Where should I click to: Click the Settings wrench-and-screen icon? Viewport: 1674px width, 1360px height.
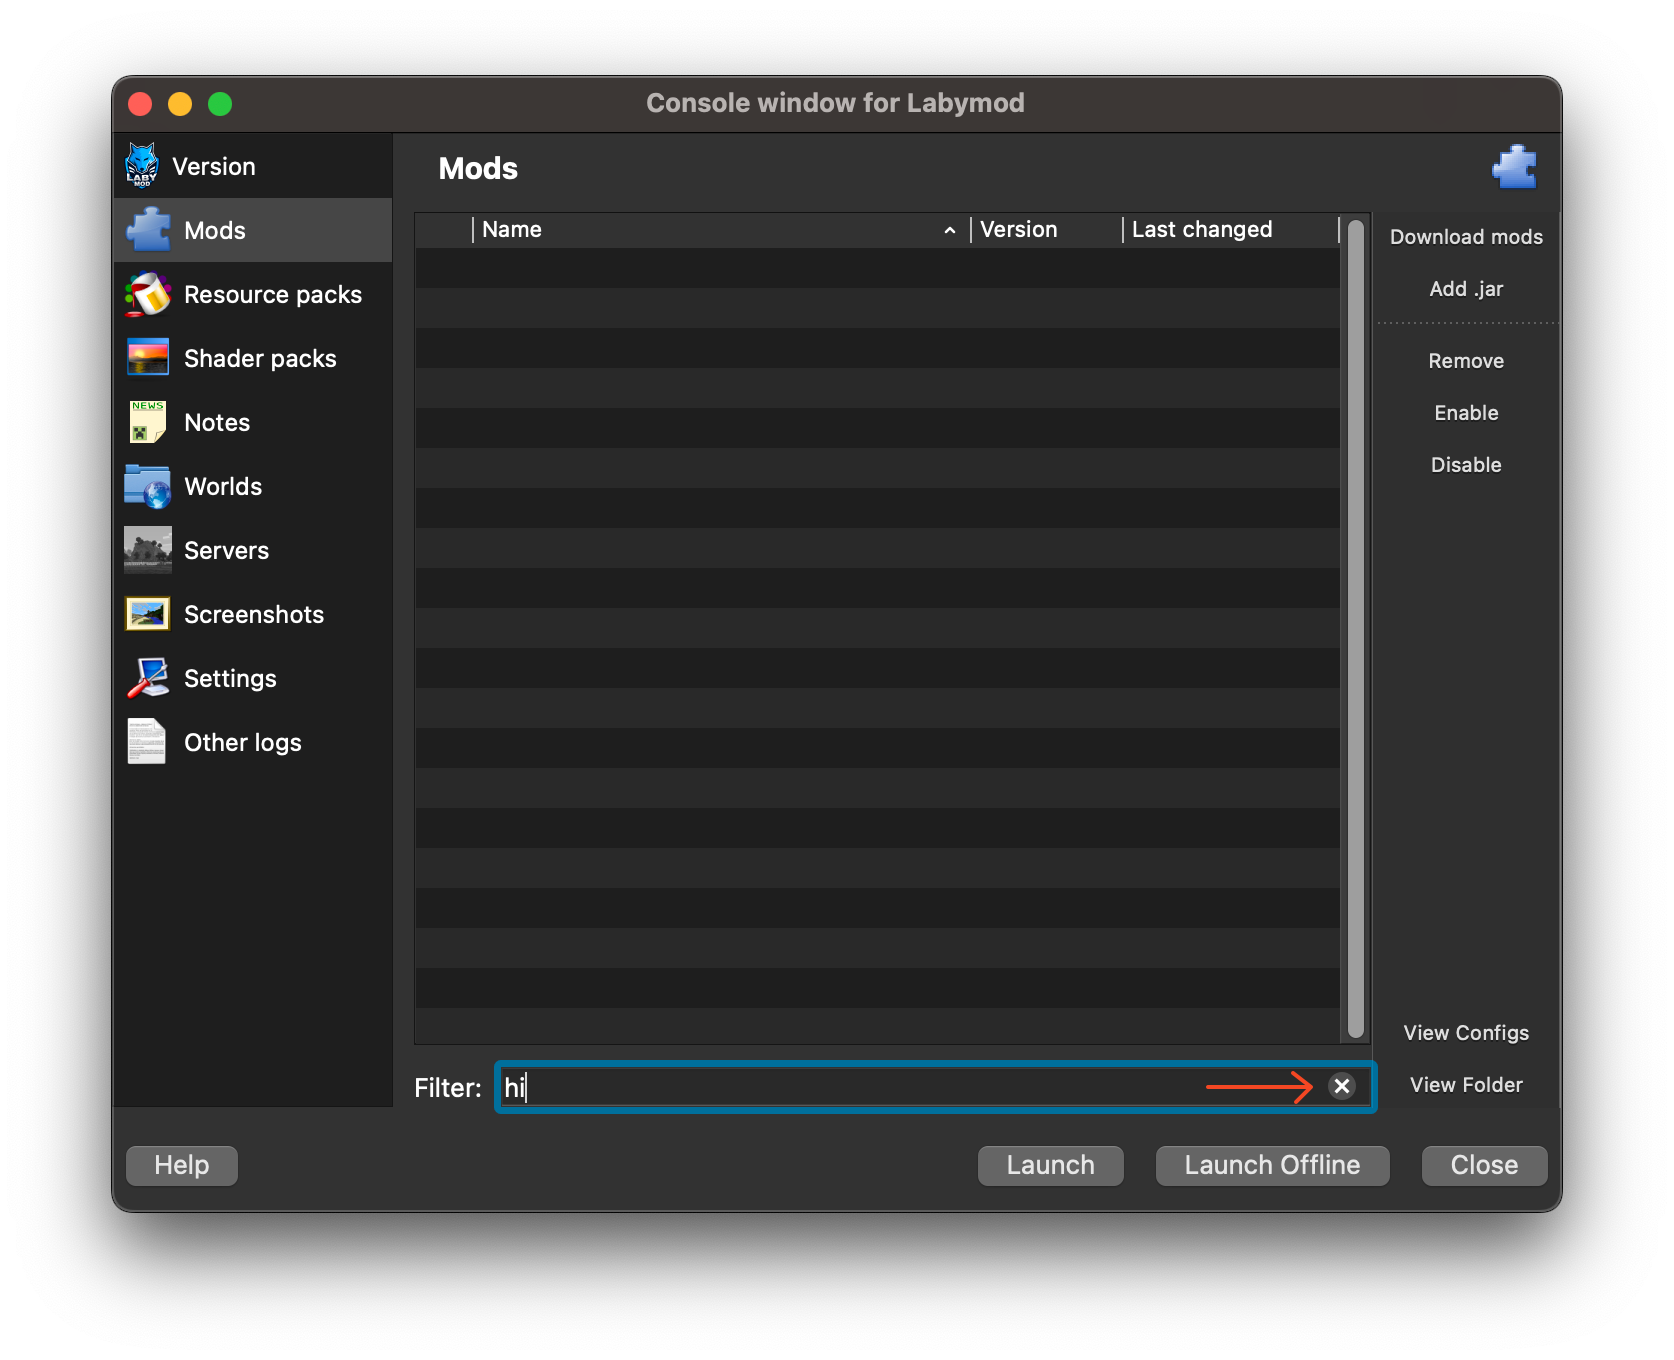(147, 678)
